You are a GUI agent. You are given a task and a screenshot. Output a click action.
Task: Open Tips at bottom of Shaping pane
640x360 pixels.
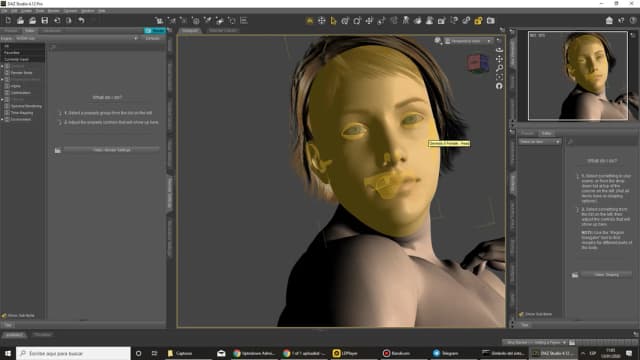[x=524, y=325]
